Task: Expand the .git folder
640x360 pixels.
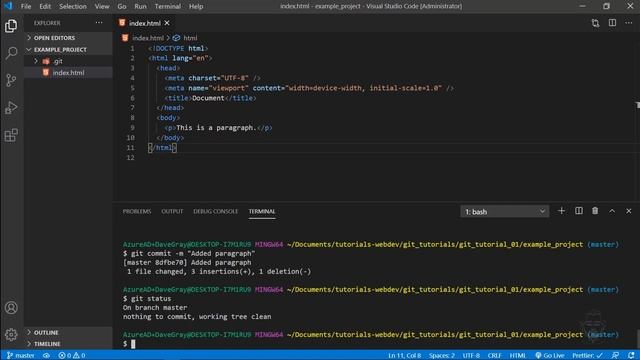Action: coord(68,61)
